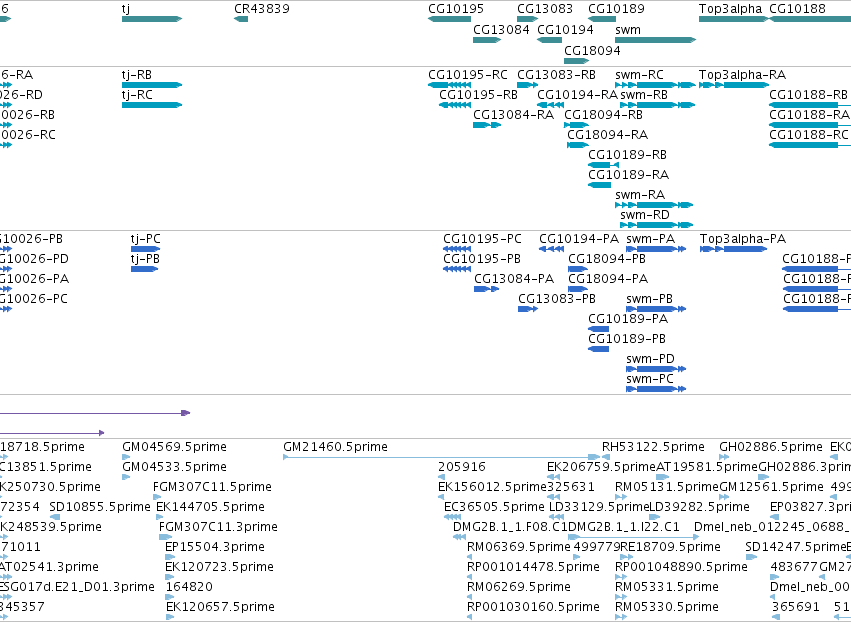The image size is (851, 622).
Task: Click protein CG13083-PB
Action: click(x=557, y=300)
